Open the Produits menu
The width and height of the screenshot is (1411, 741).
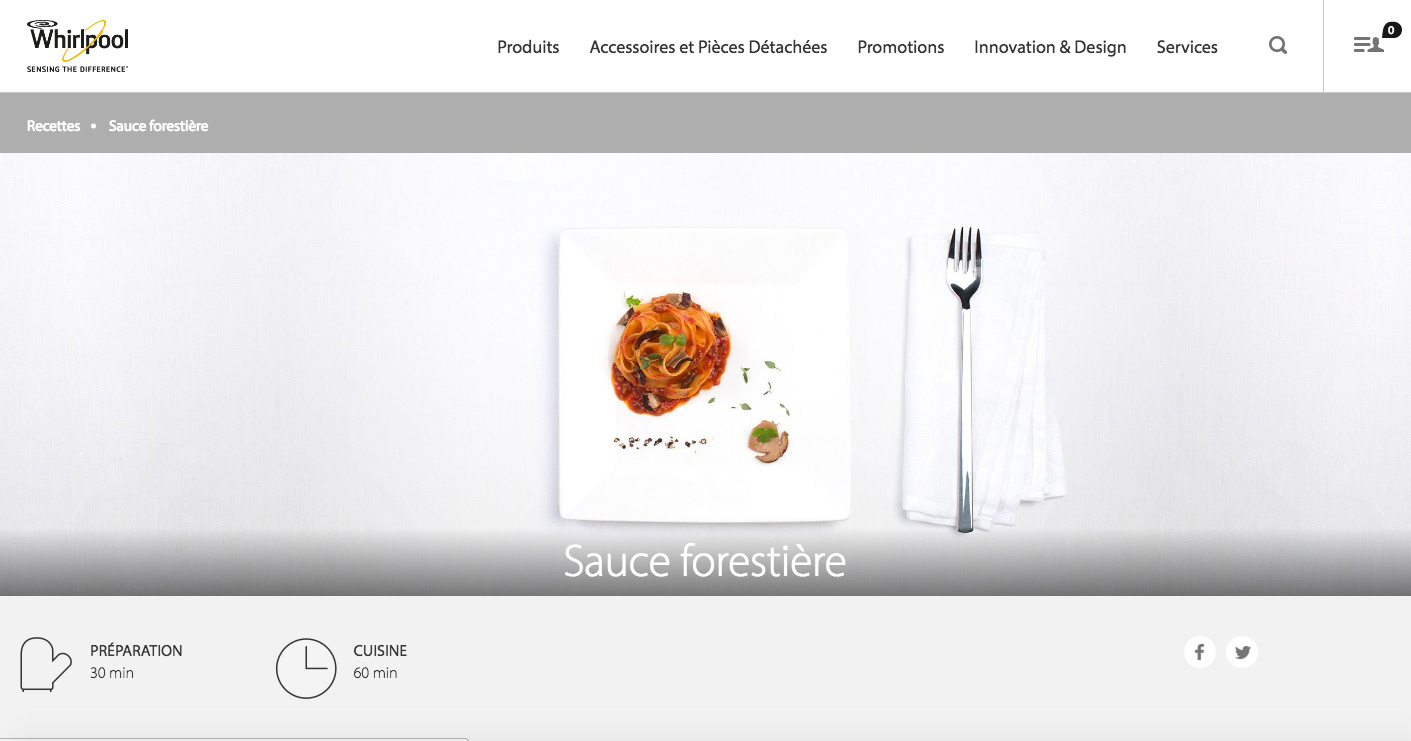point(528,47)
